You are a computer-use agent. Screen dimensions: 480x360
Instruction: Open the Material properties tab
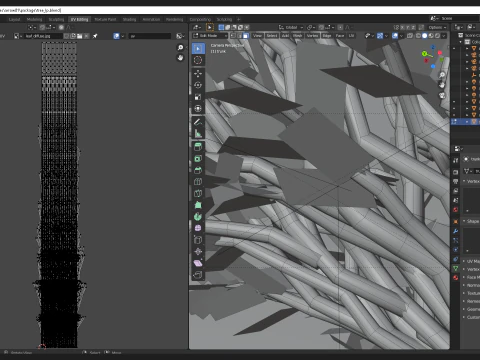[456, 278]
